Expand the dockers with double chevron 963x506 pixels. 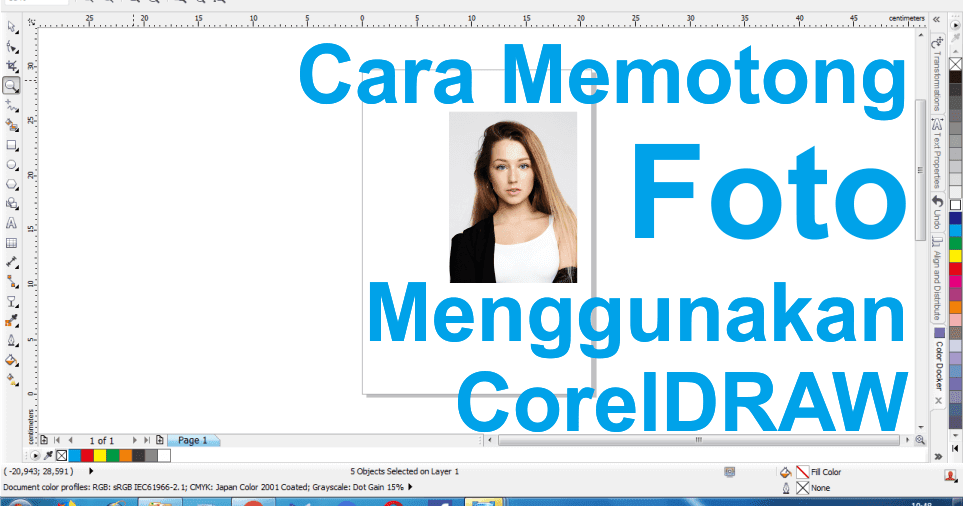coord(937,20)
